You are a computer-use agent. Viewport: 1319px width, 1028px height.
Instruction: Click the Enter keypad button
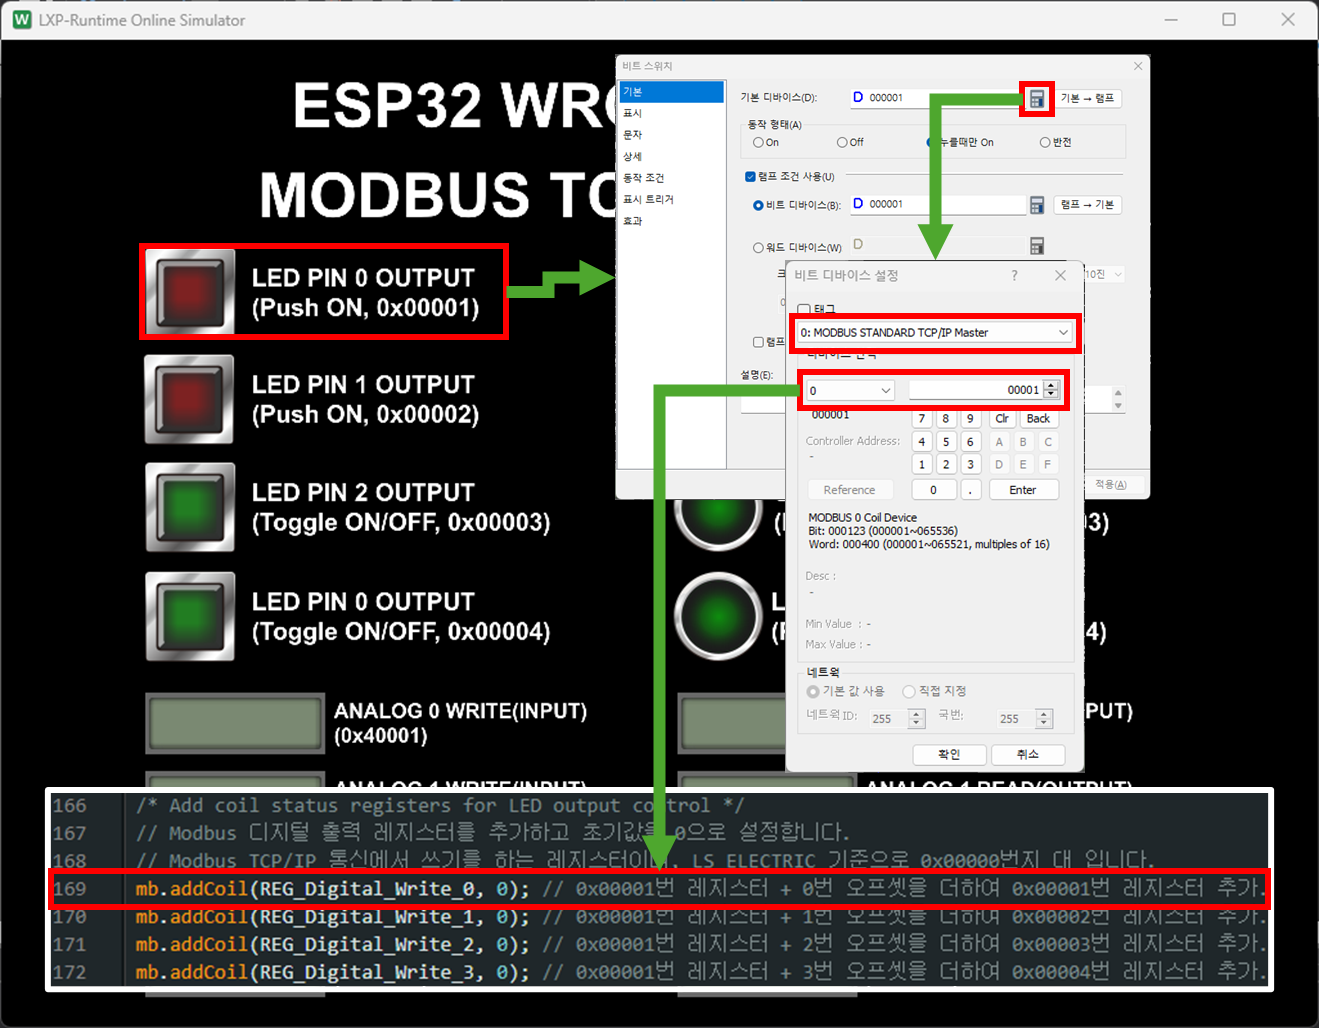[x=1023, y=490]
